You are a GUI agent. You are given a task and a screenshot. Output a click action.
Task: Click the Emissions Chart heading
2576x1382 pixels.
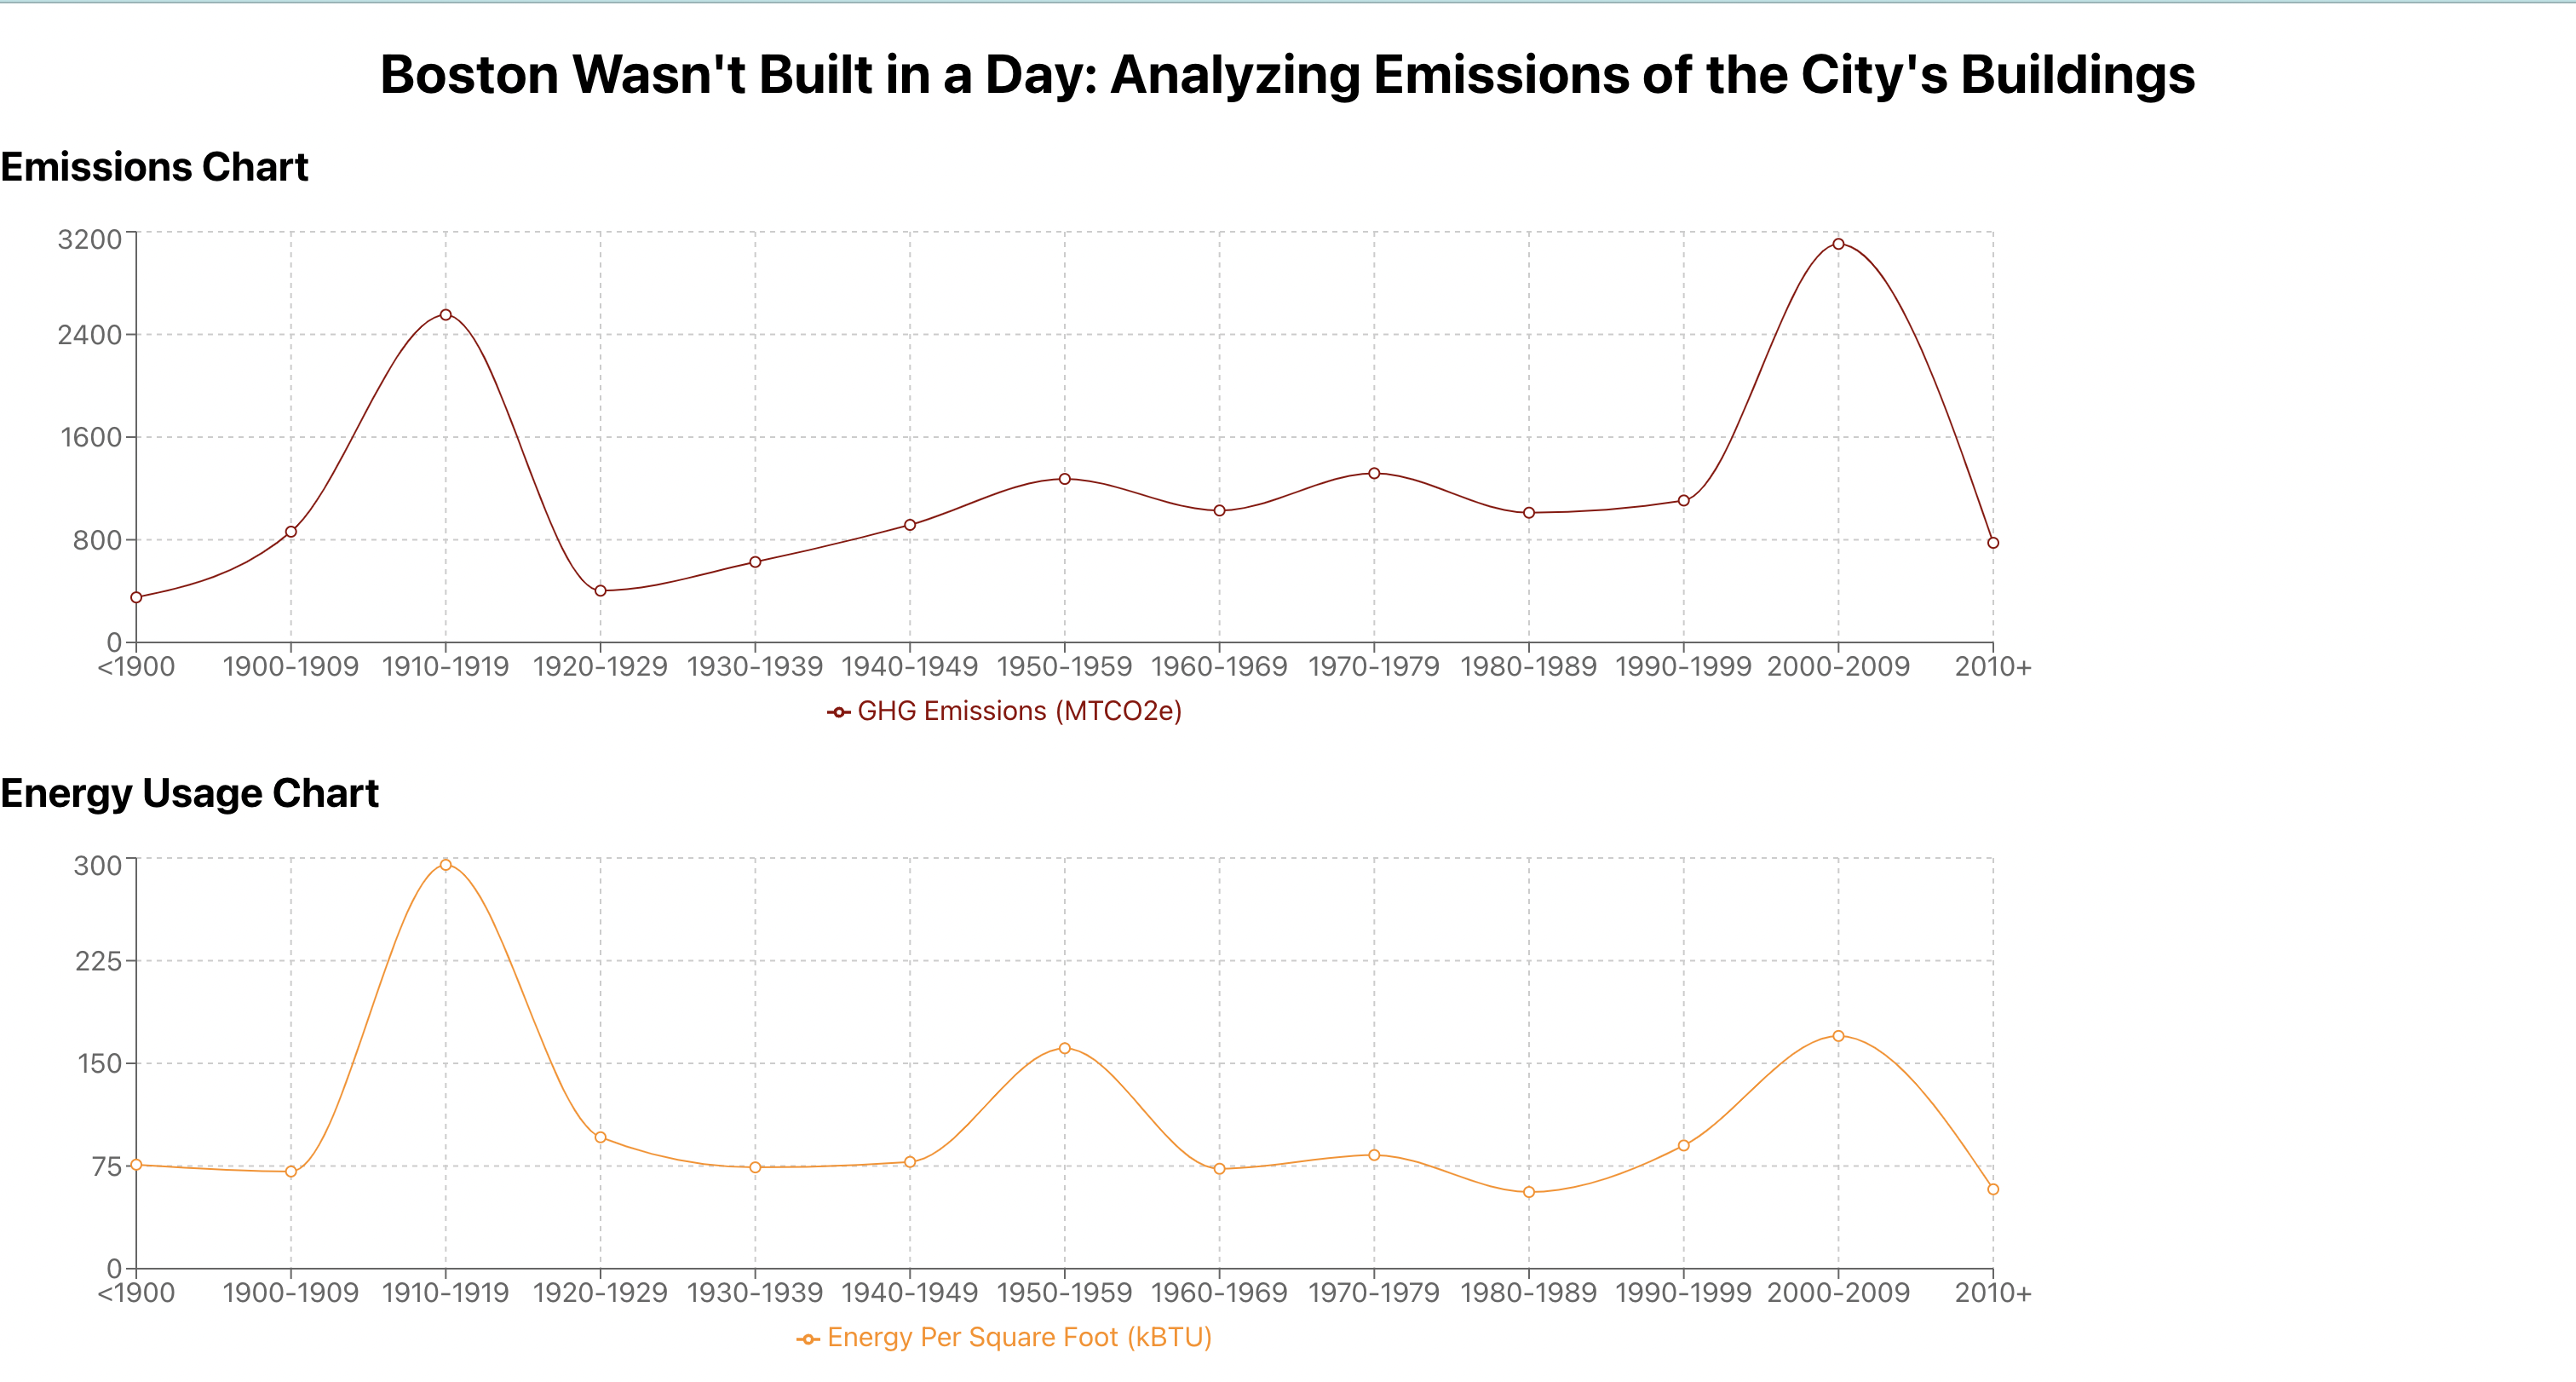pyautogui.click(x=155, y=167)
